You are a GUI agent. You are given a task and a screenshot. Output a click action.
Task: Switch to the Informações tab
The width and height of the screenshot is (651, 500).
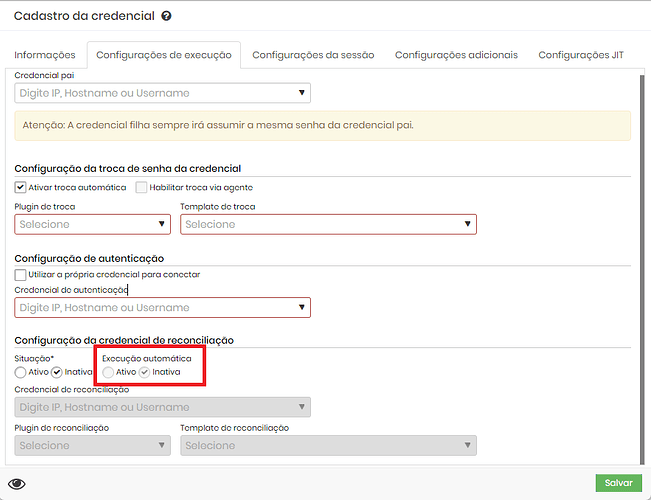click(44, 55)
